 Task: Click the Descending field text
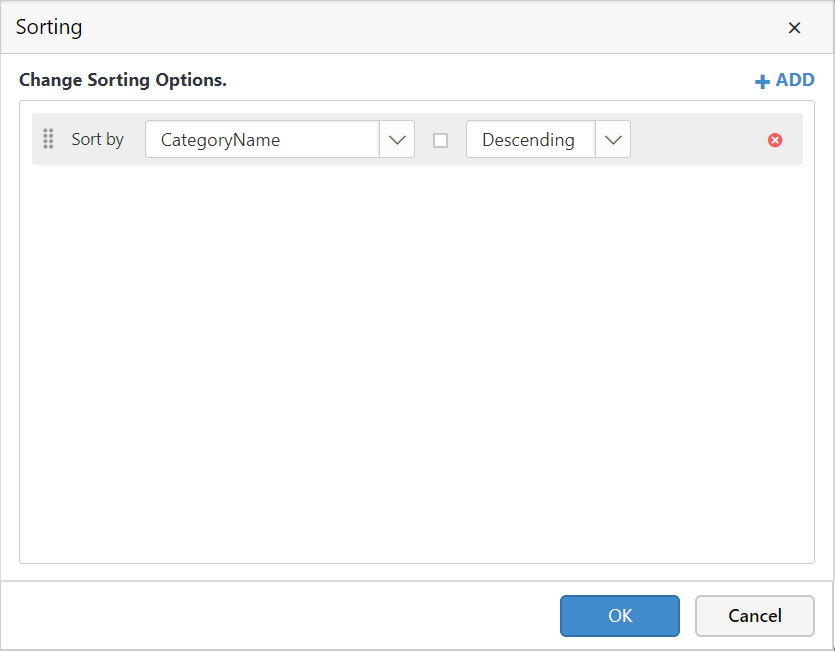pyautogui.click(x=530, y=140)
